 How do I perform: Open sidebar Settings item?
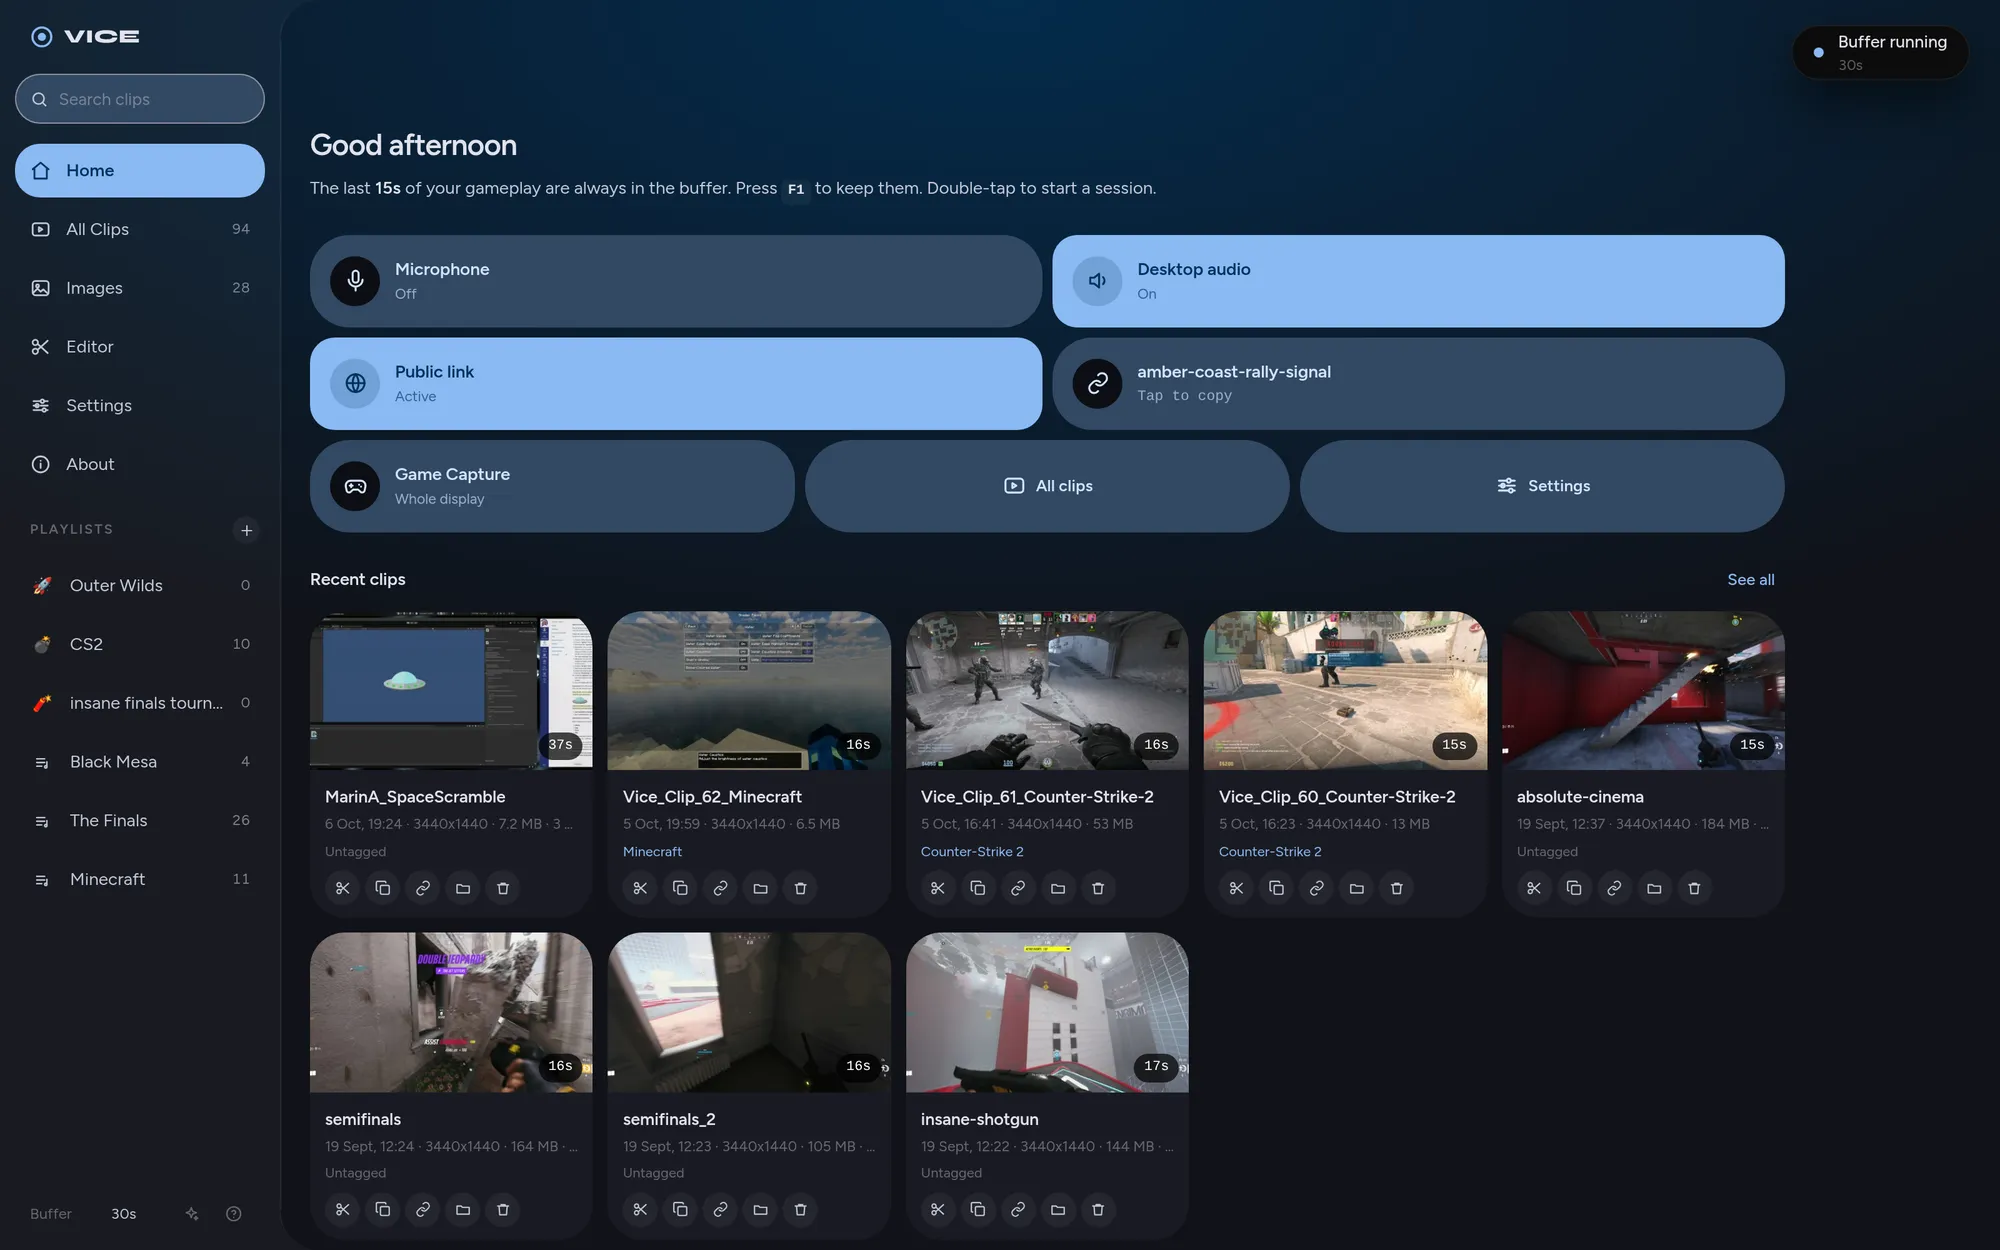tap(140, 405)
